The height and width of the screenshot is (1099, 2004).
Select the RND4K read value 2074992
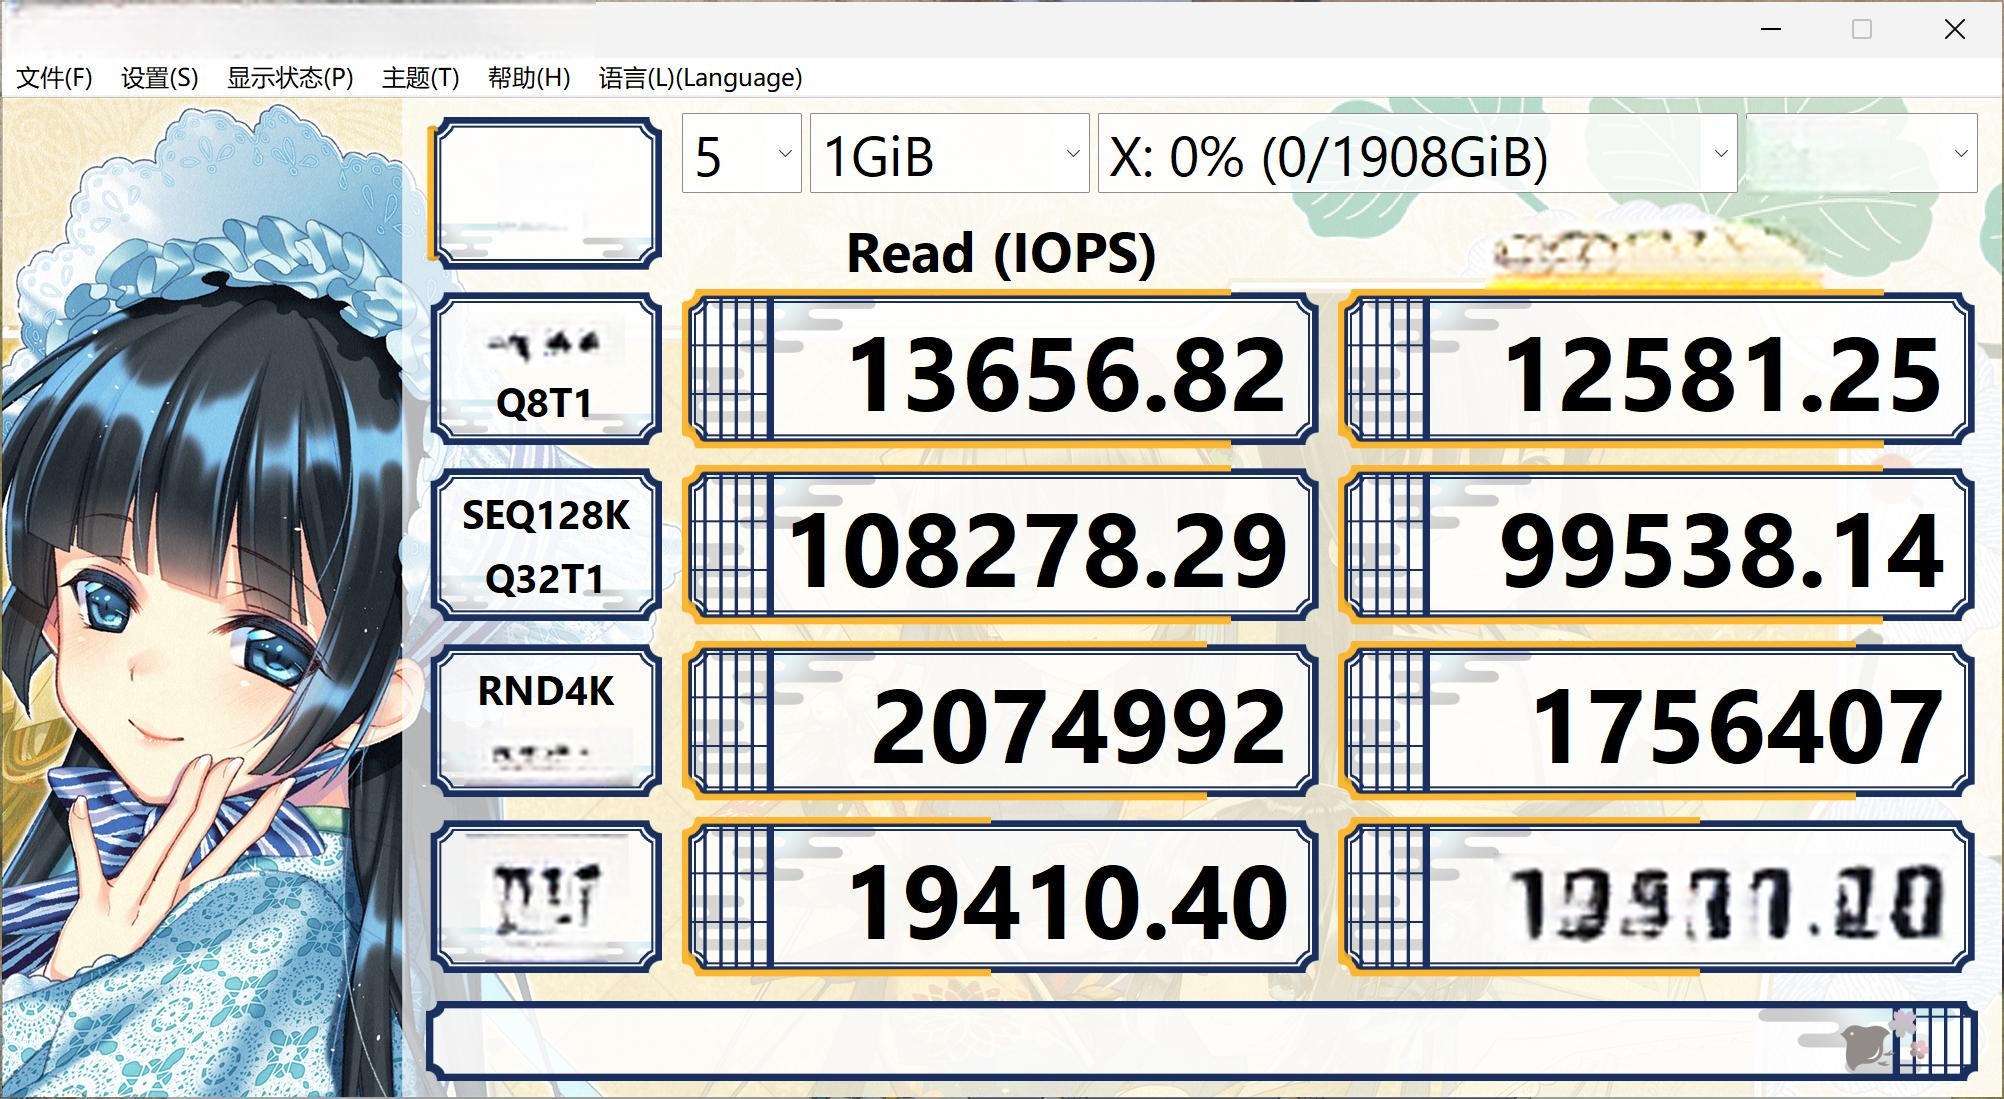click(1001, 721)
